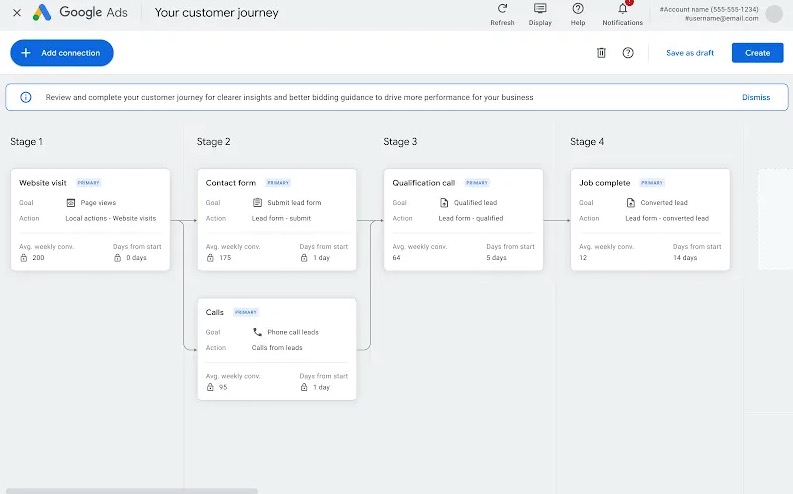This screenshot has height=494, width=793.
Task: Click PRIMARY badge on Qualification call
Action: coord(477,183)
